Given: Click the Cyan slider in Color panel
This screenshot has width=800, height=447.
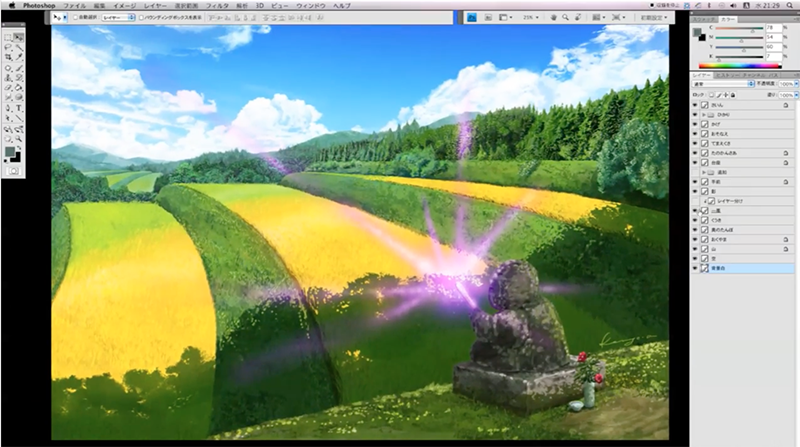Looking at the screenshot, I should 739,28.
